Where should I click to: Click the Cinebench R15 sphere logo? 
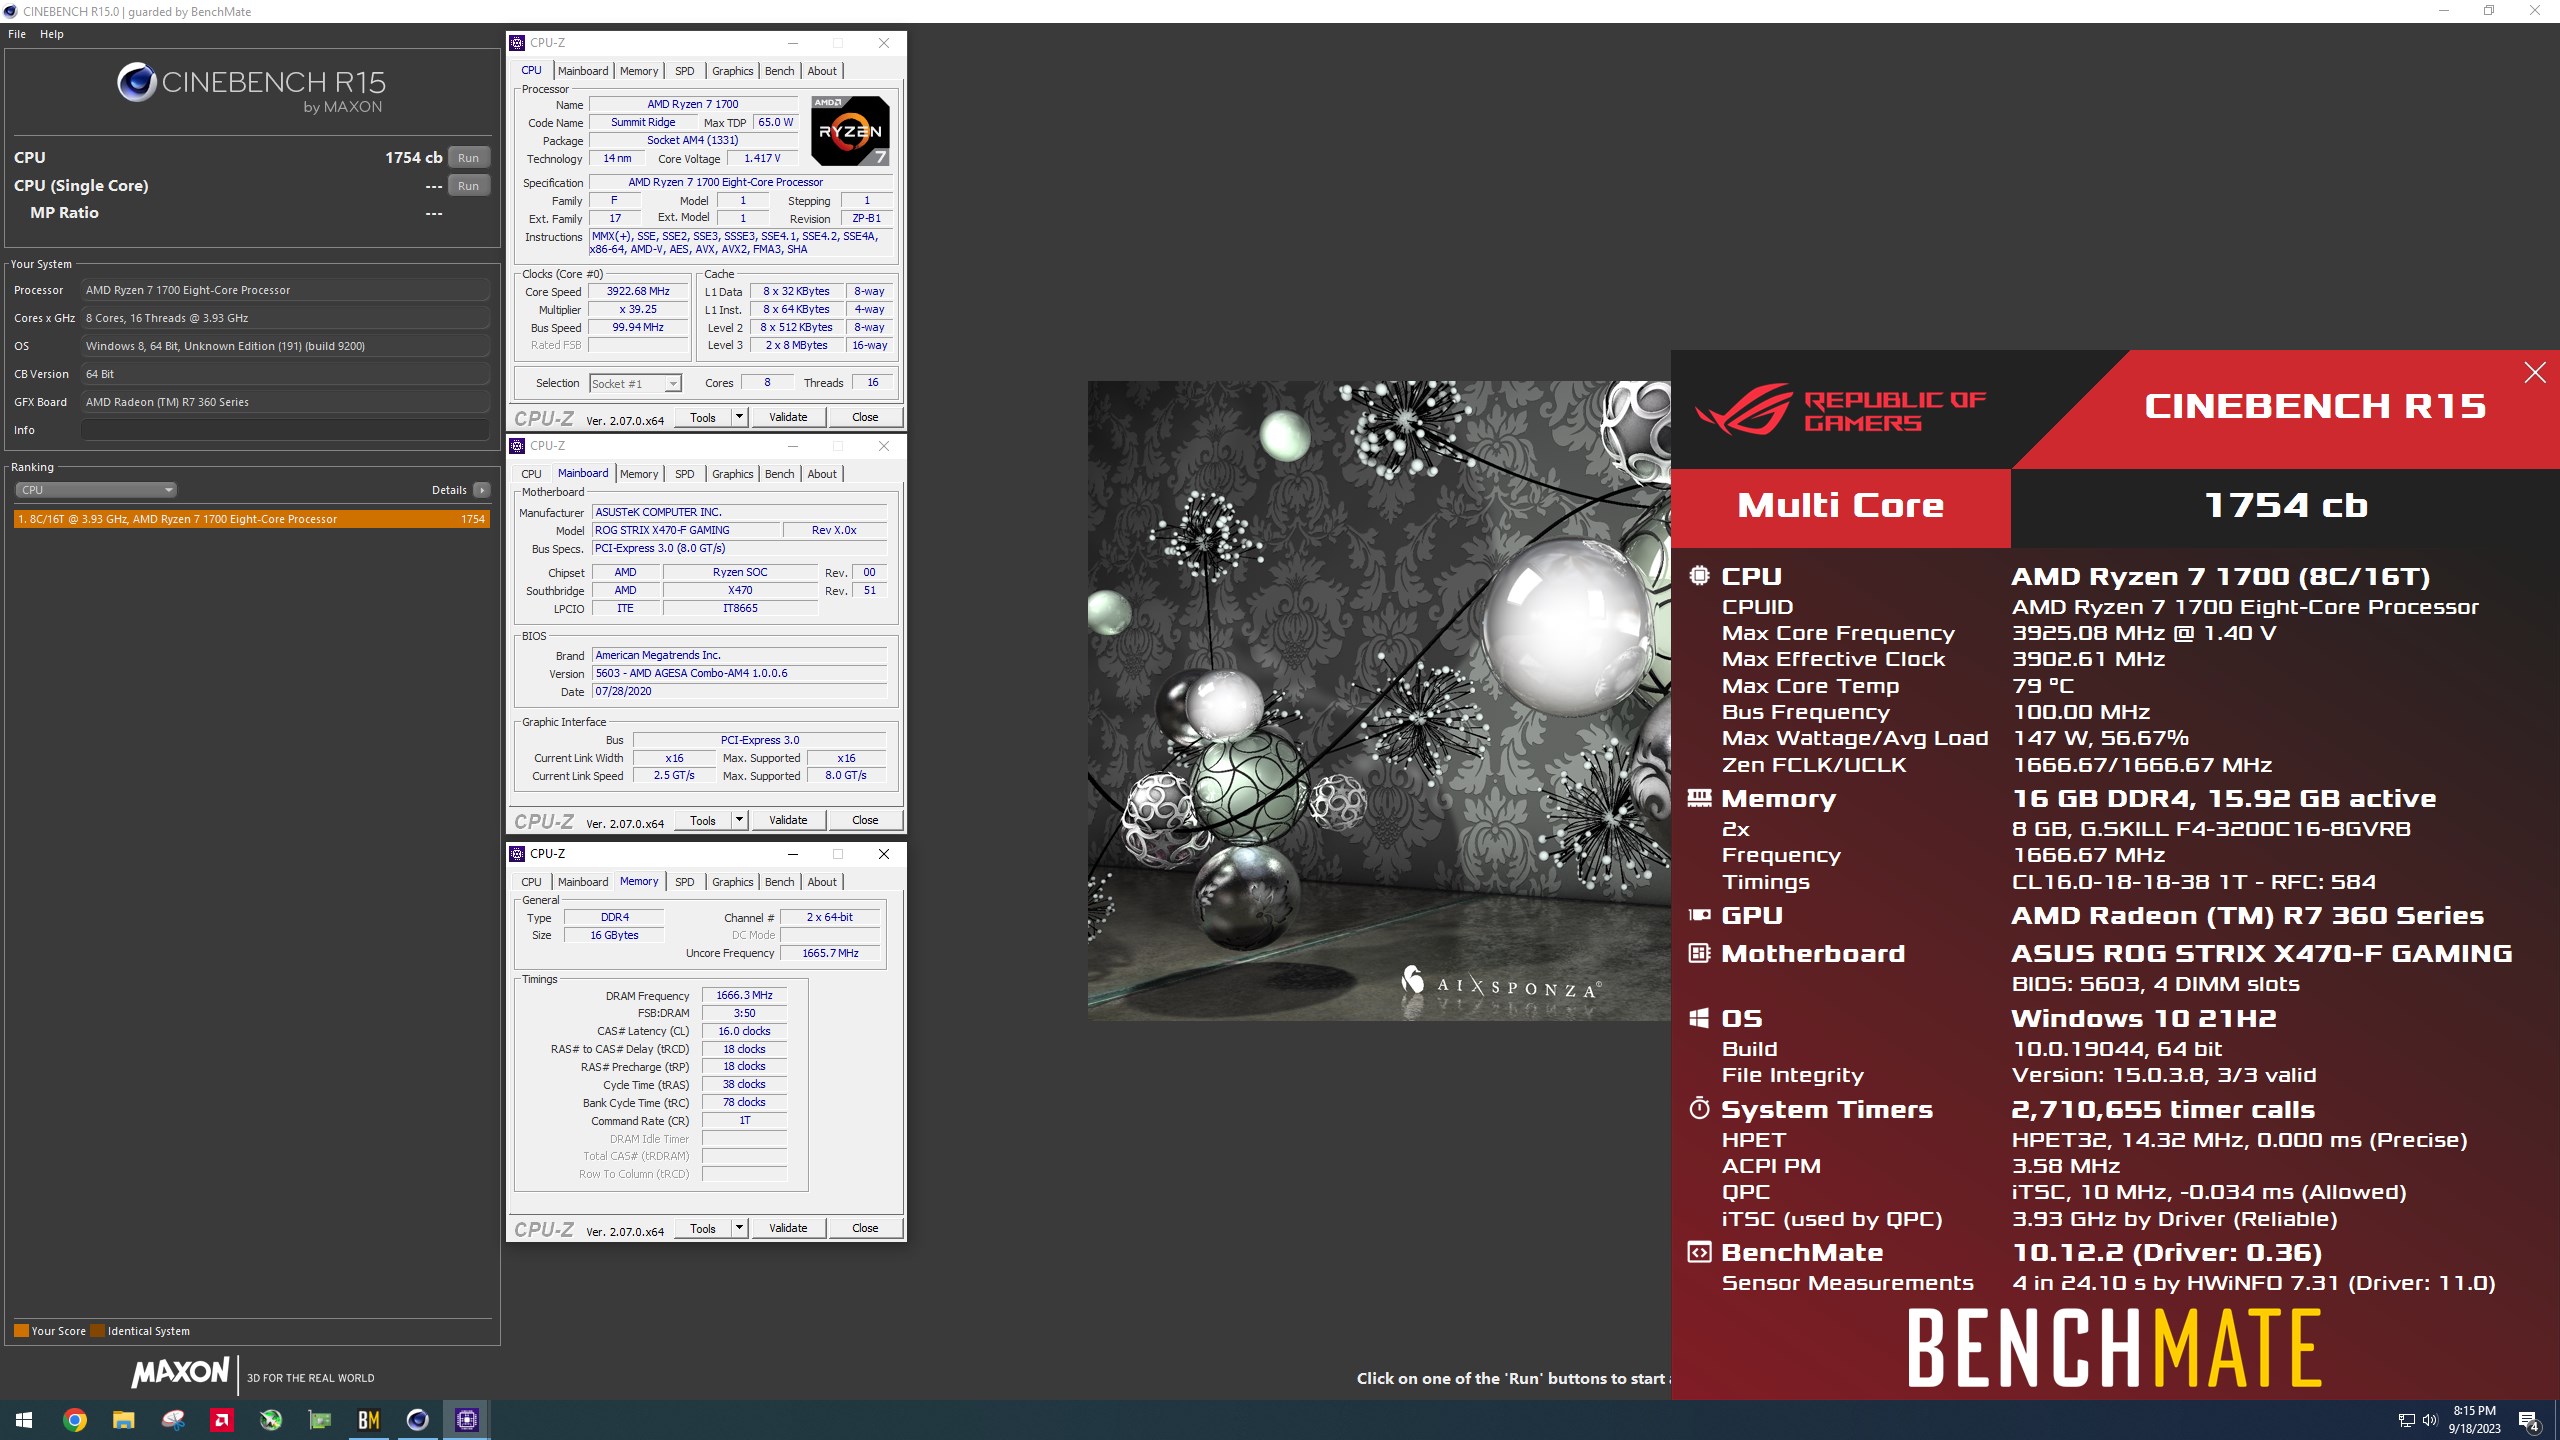137,82
